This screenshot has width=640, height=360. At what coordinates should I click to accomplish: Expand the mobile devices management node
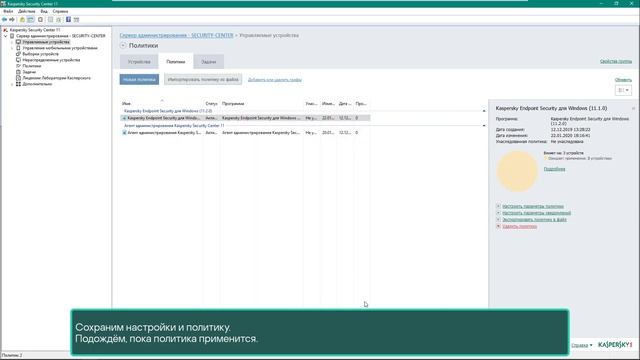(12, 48)
